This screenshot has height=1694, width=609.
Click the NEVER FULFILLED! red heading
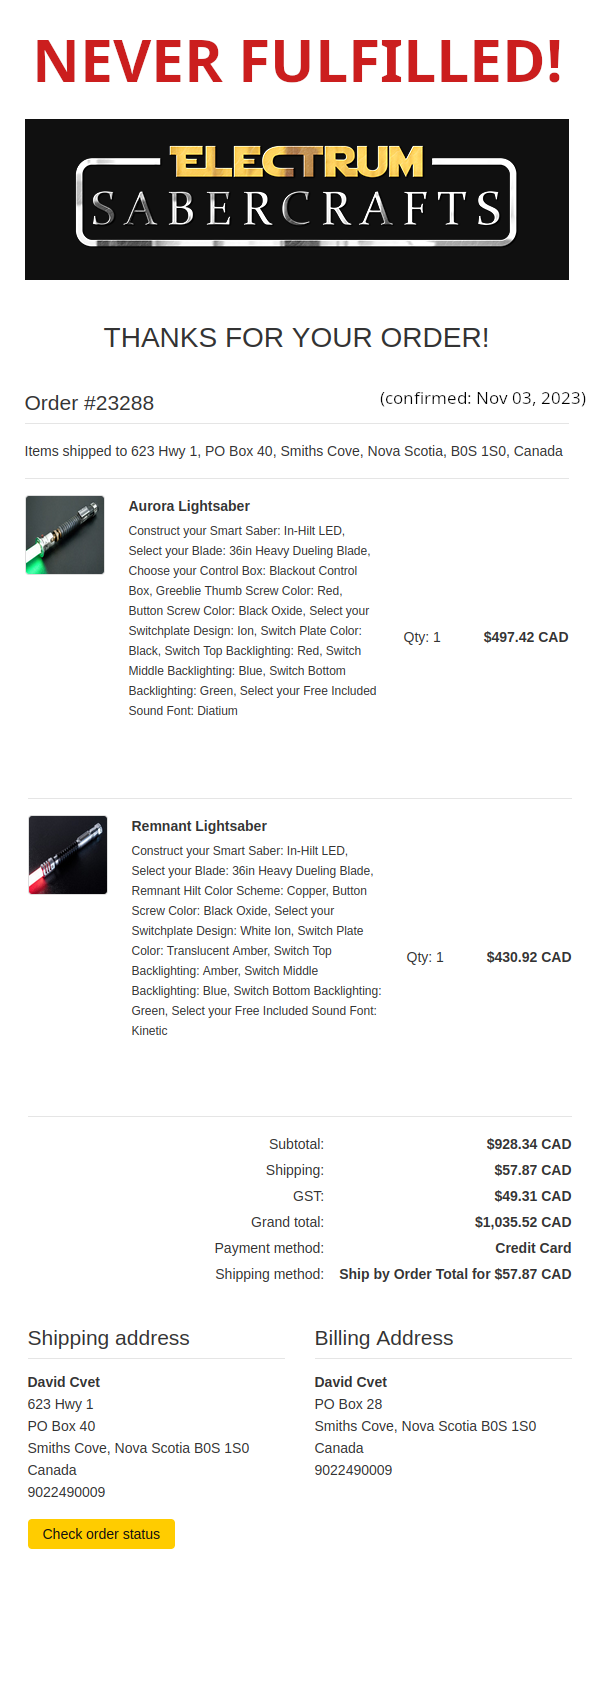298,61
